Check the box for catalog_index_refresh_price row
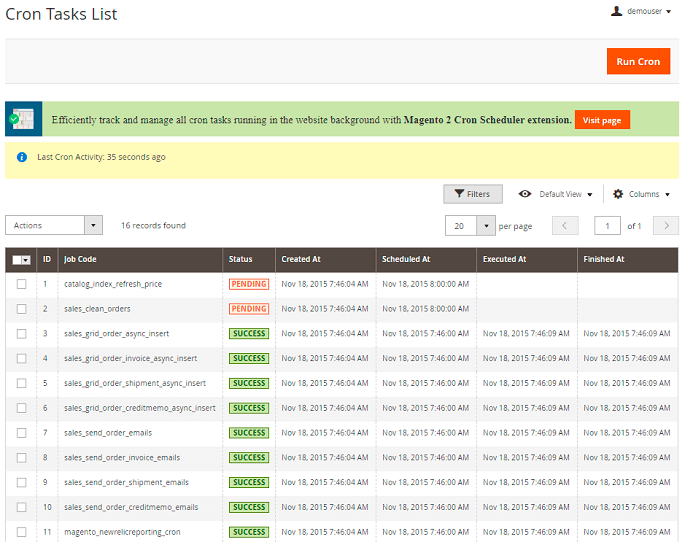This screenshot has height=542, width=685. pos(22,284)
